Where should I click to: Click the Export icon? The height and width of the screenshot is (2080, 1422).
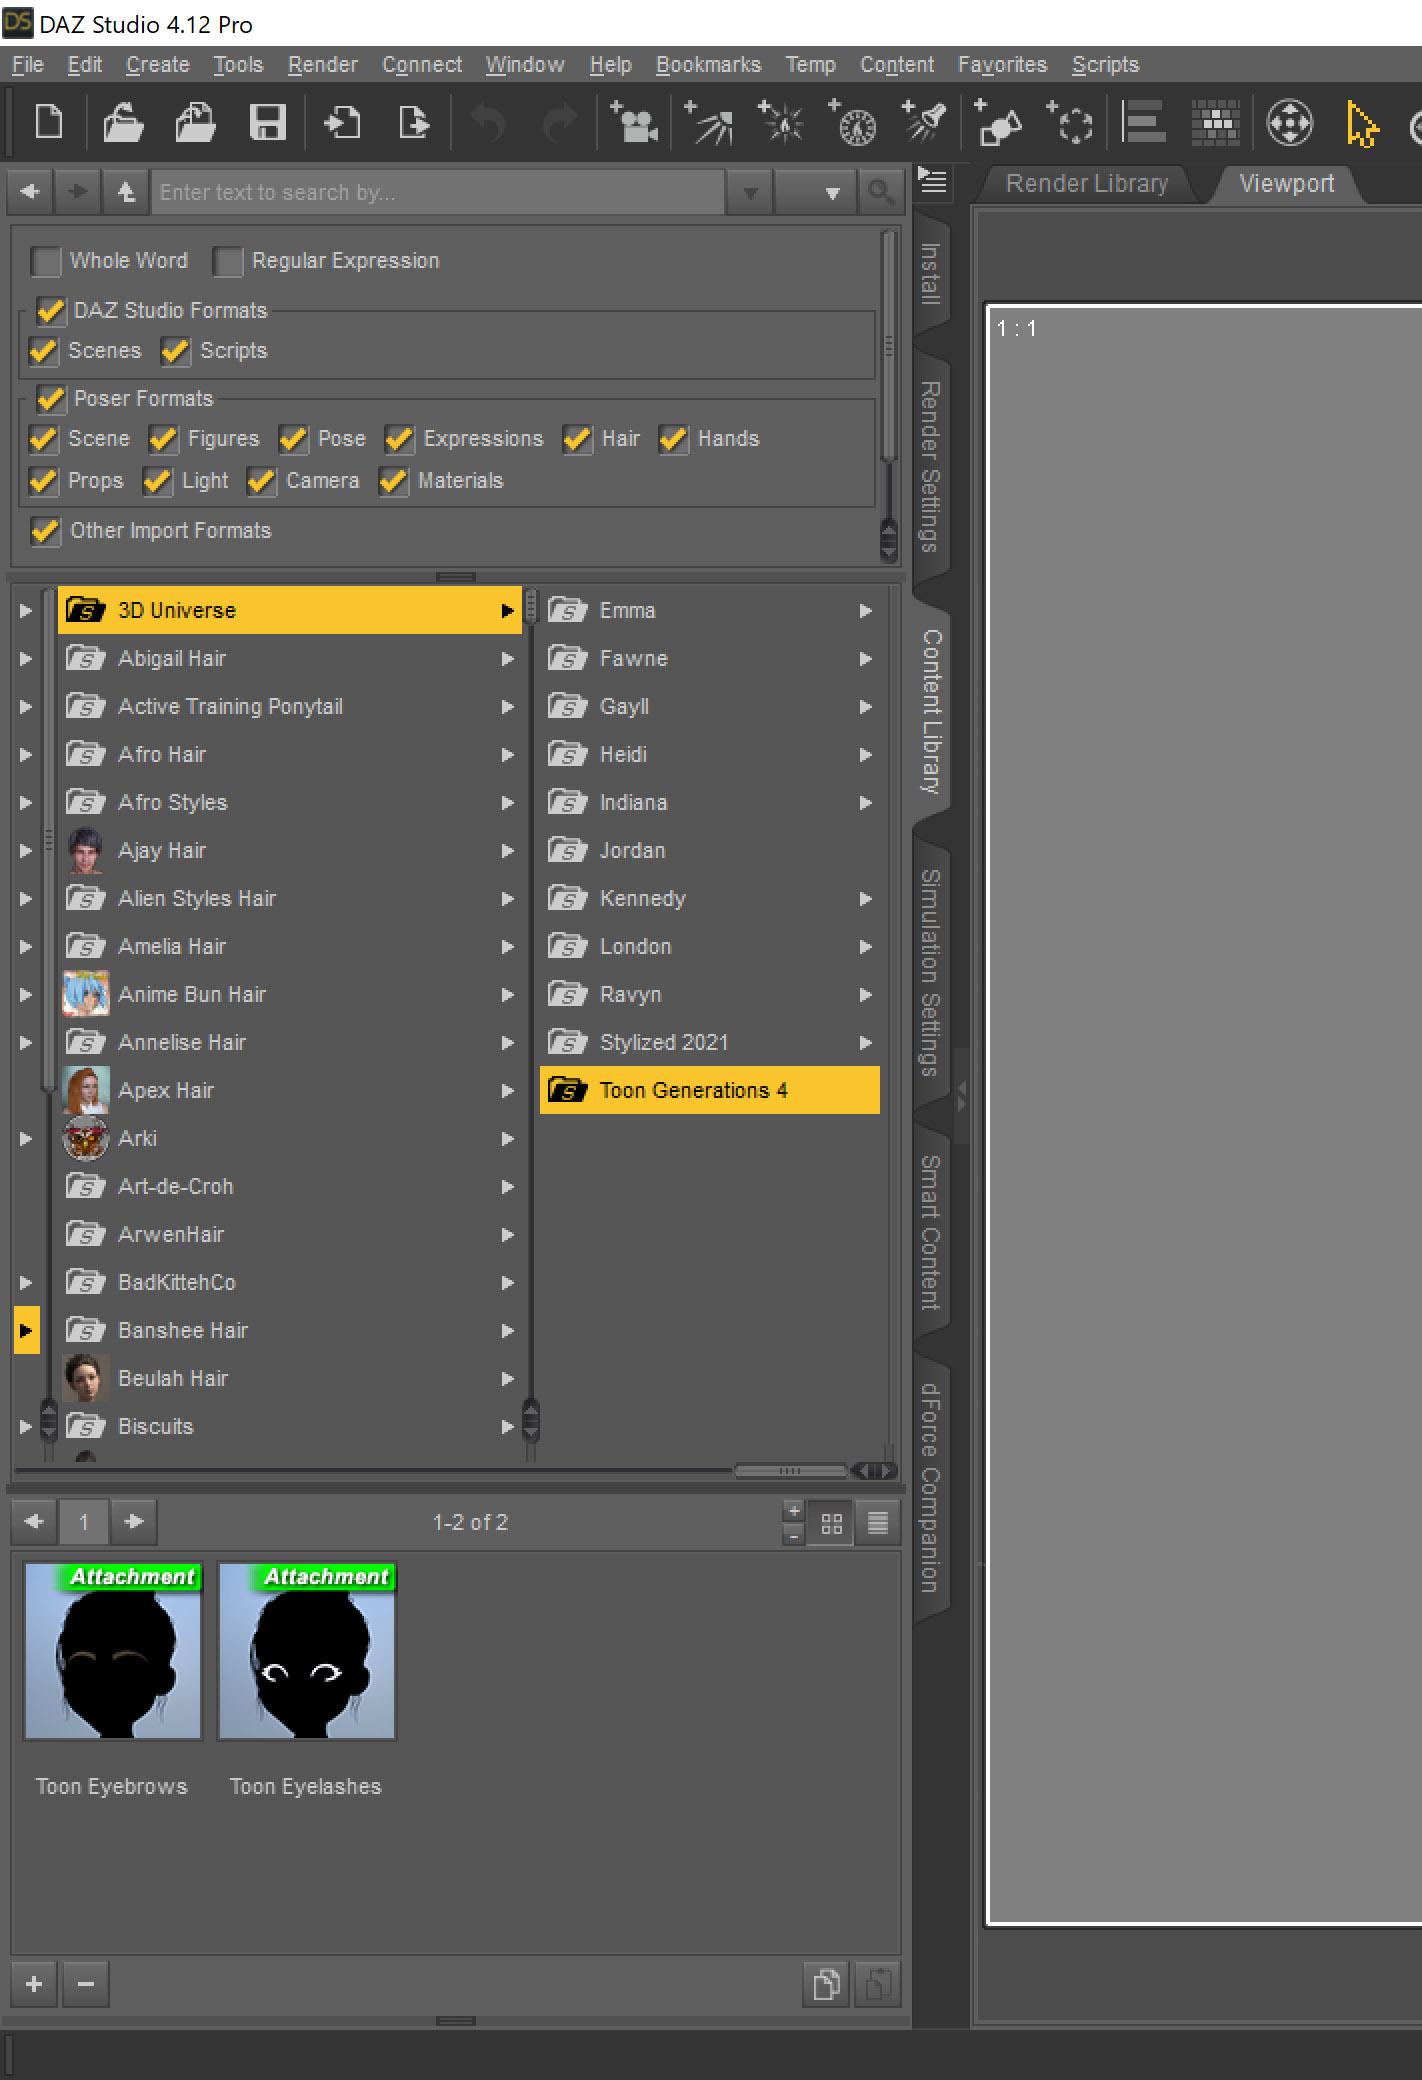pyautogui.click(x=414, y=124)
